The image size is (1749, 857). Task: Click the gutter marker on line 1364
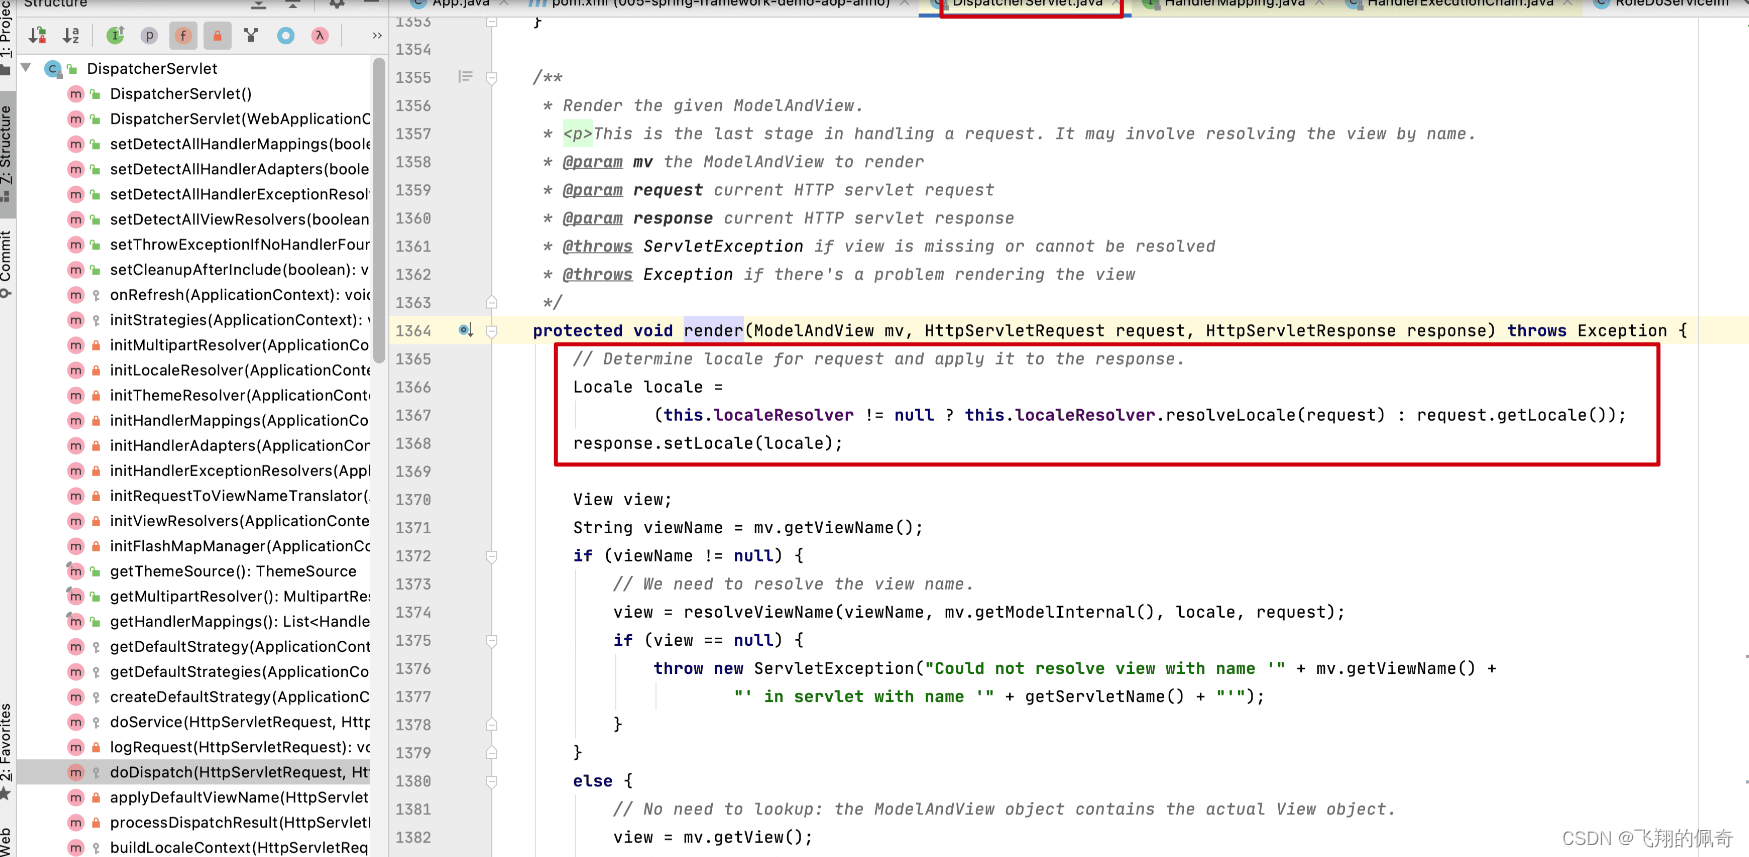pyautogui.click(x=465, y=330)
